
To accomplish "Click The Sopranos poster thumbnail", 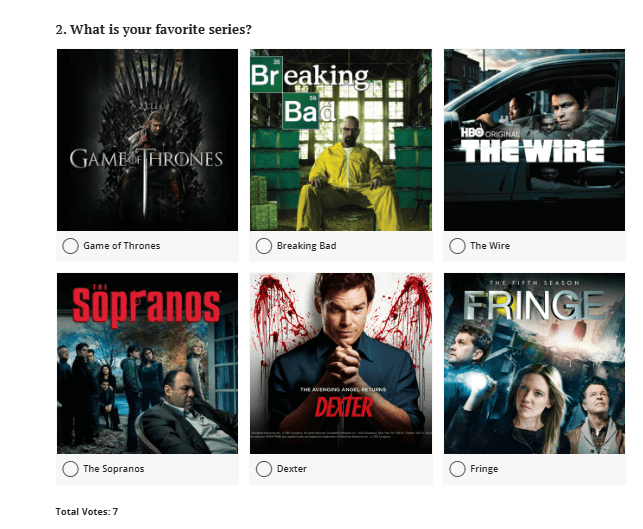I will [147, 363].
